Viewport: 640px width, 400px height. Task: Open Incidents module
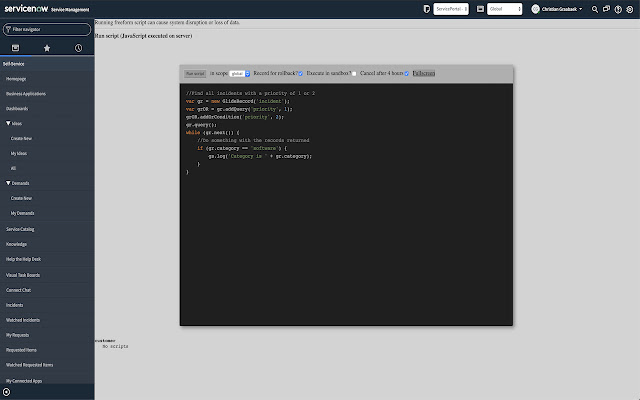pyautogui.click(x=14, y=305)
